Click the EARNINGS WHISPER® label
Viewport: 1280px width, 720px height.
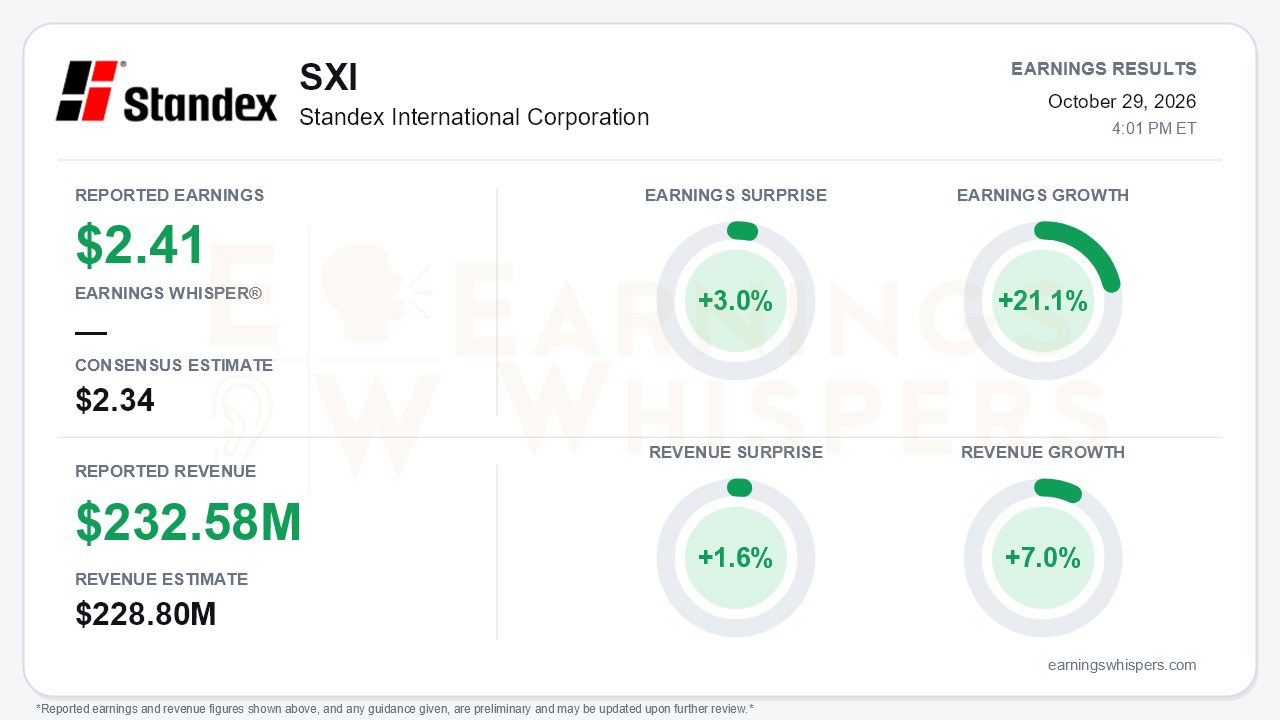click(168, 294)
